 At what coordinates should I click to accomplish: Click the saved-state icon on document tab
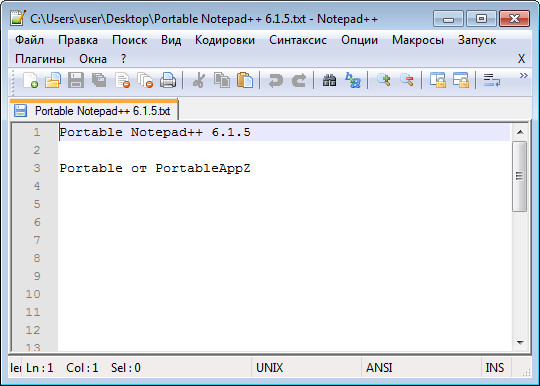[x=20, y=111]
